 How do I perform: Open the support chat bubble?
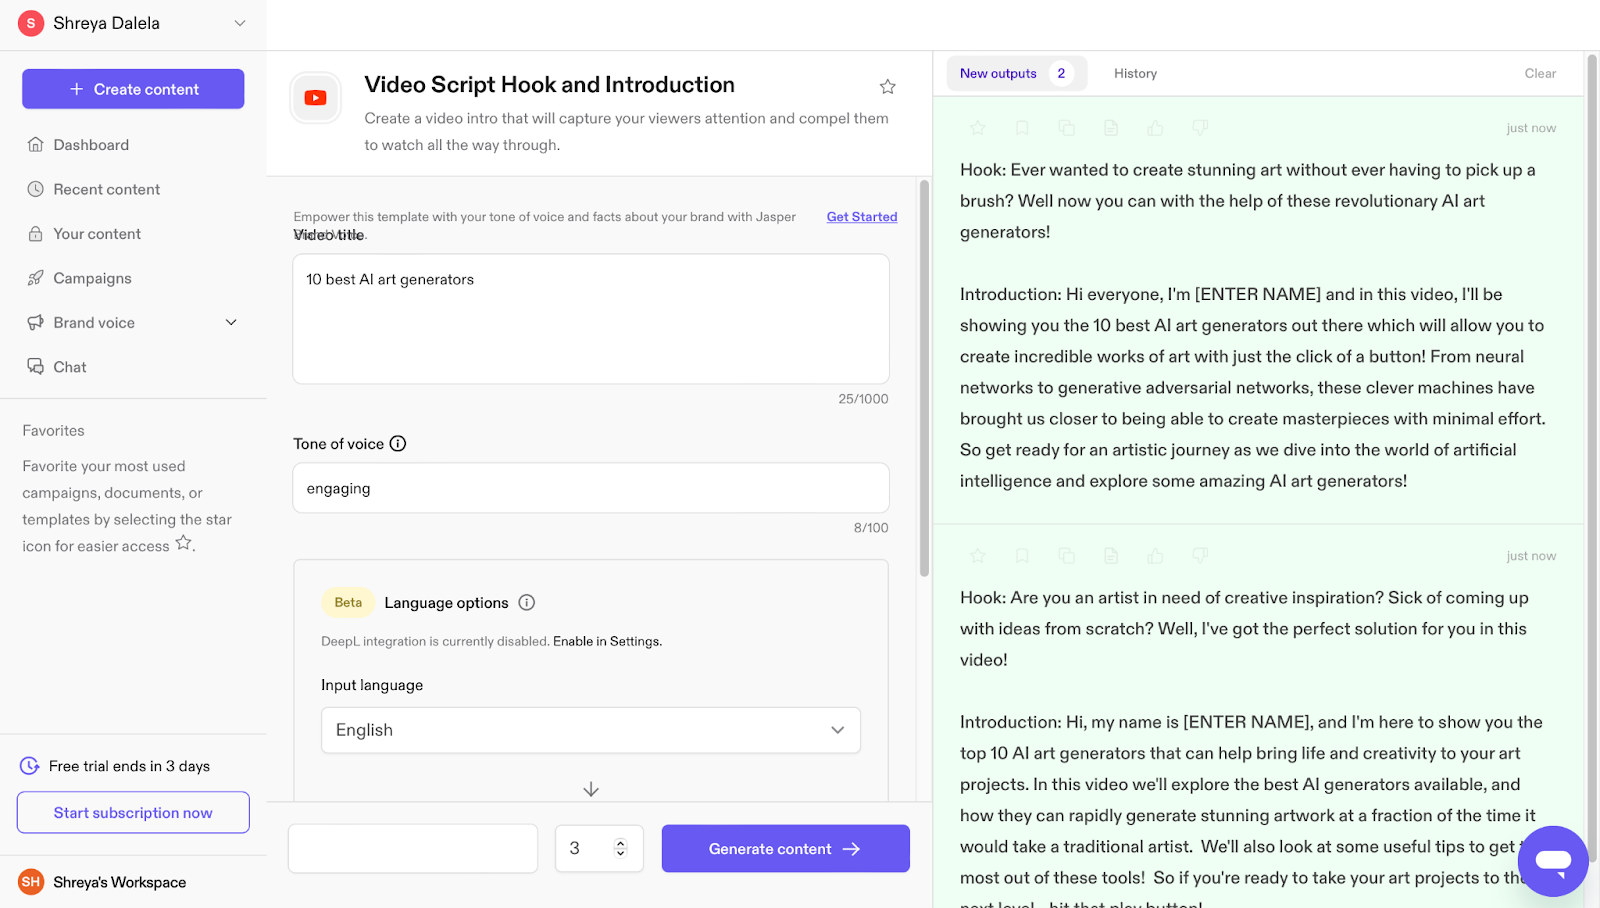coord(1553,861)
